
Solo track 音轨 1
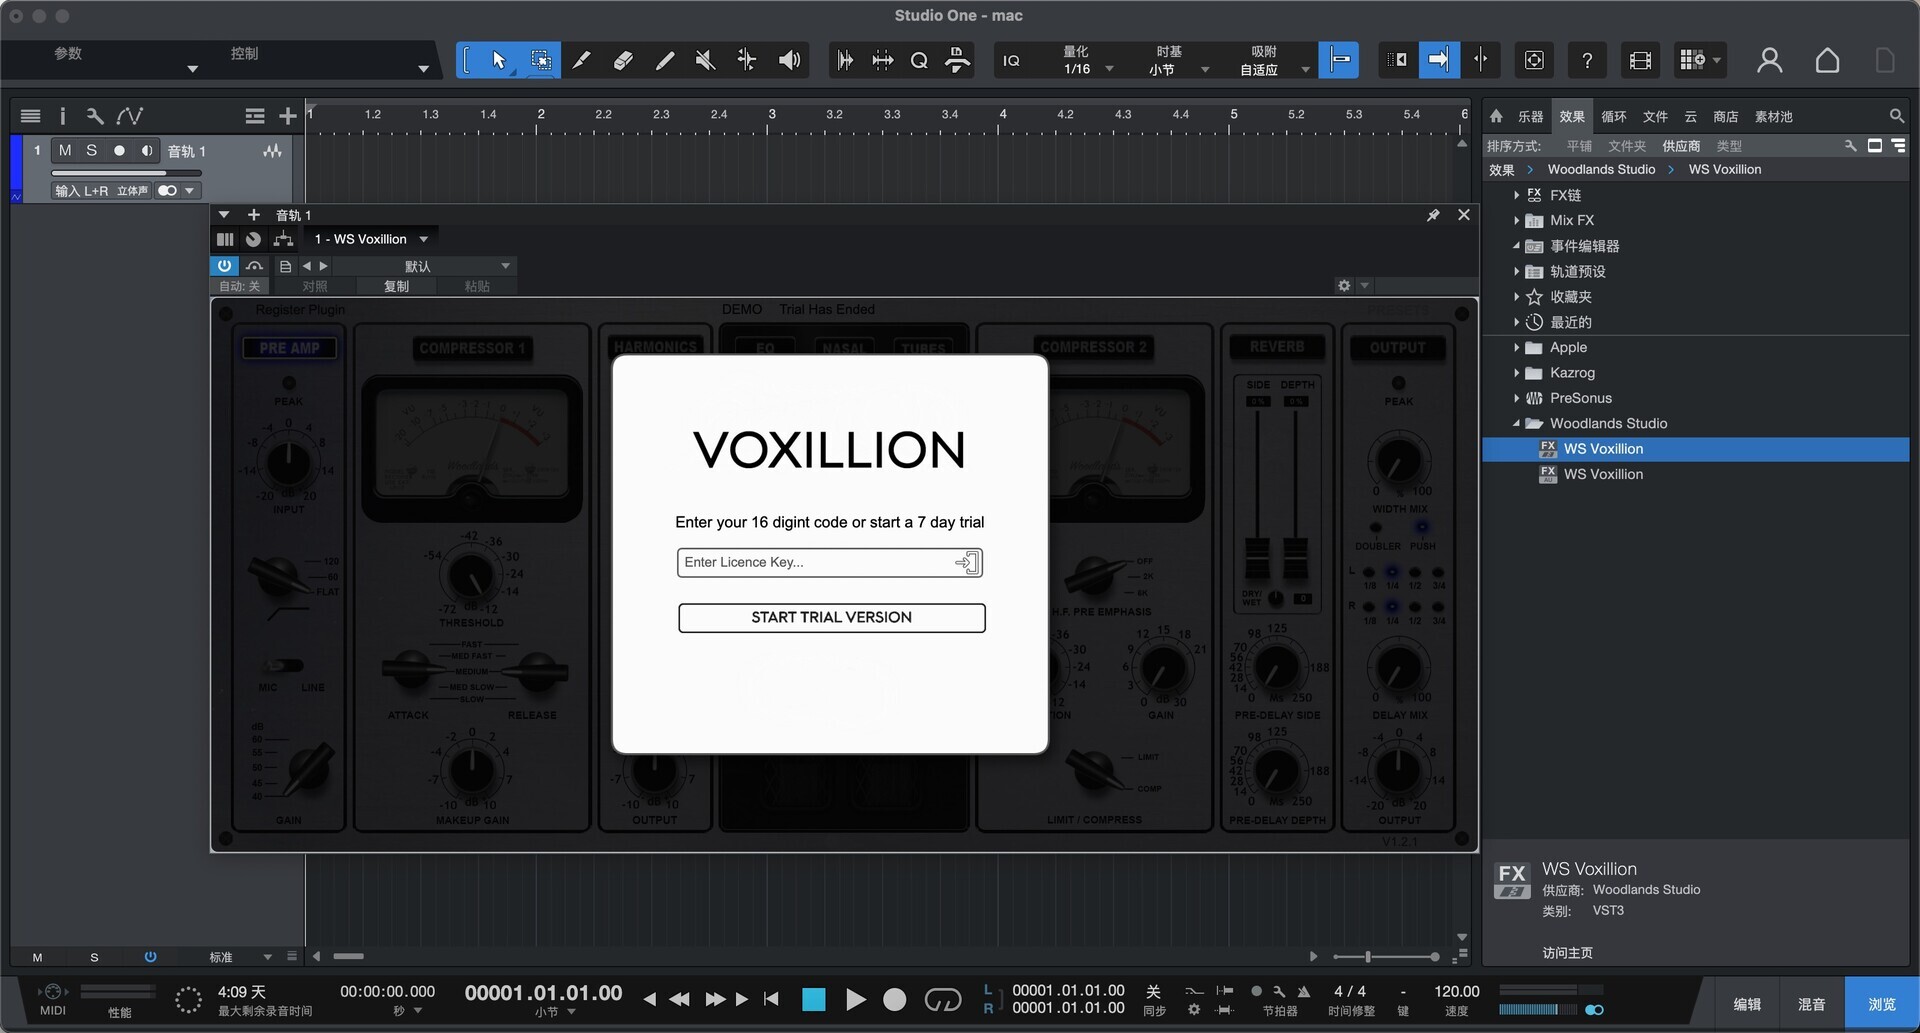[92, 151]
